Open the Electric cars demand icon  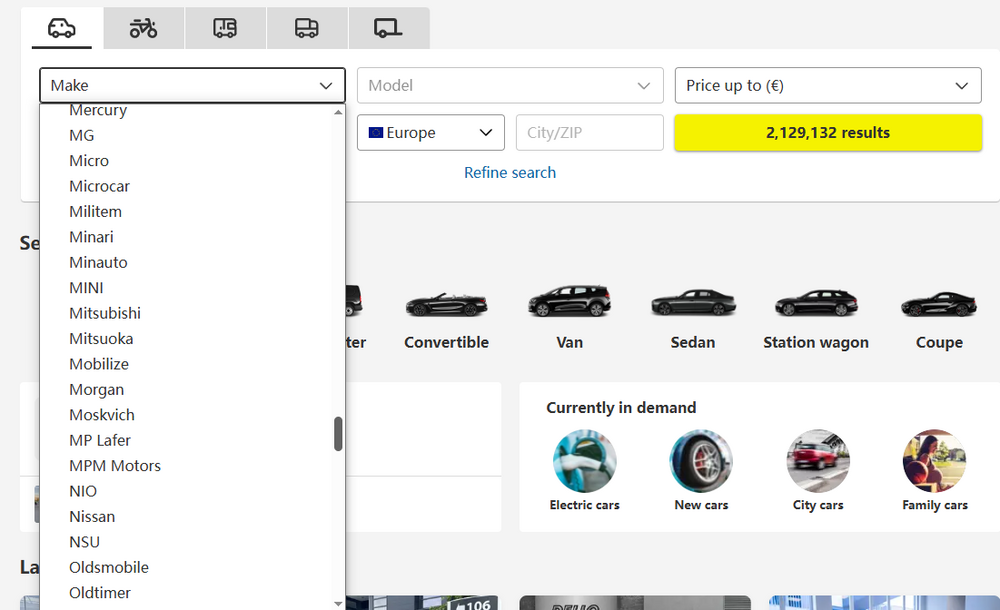point(585,461)
